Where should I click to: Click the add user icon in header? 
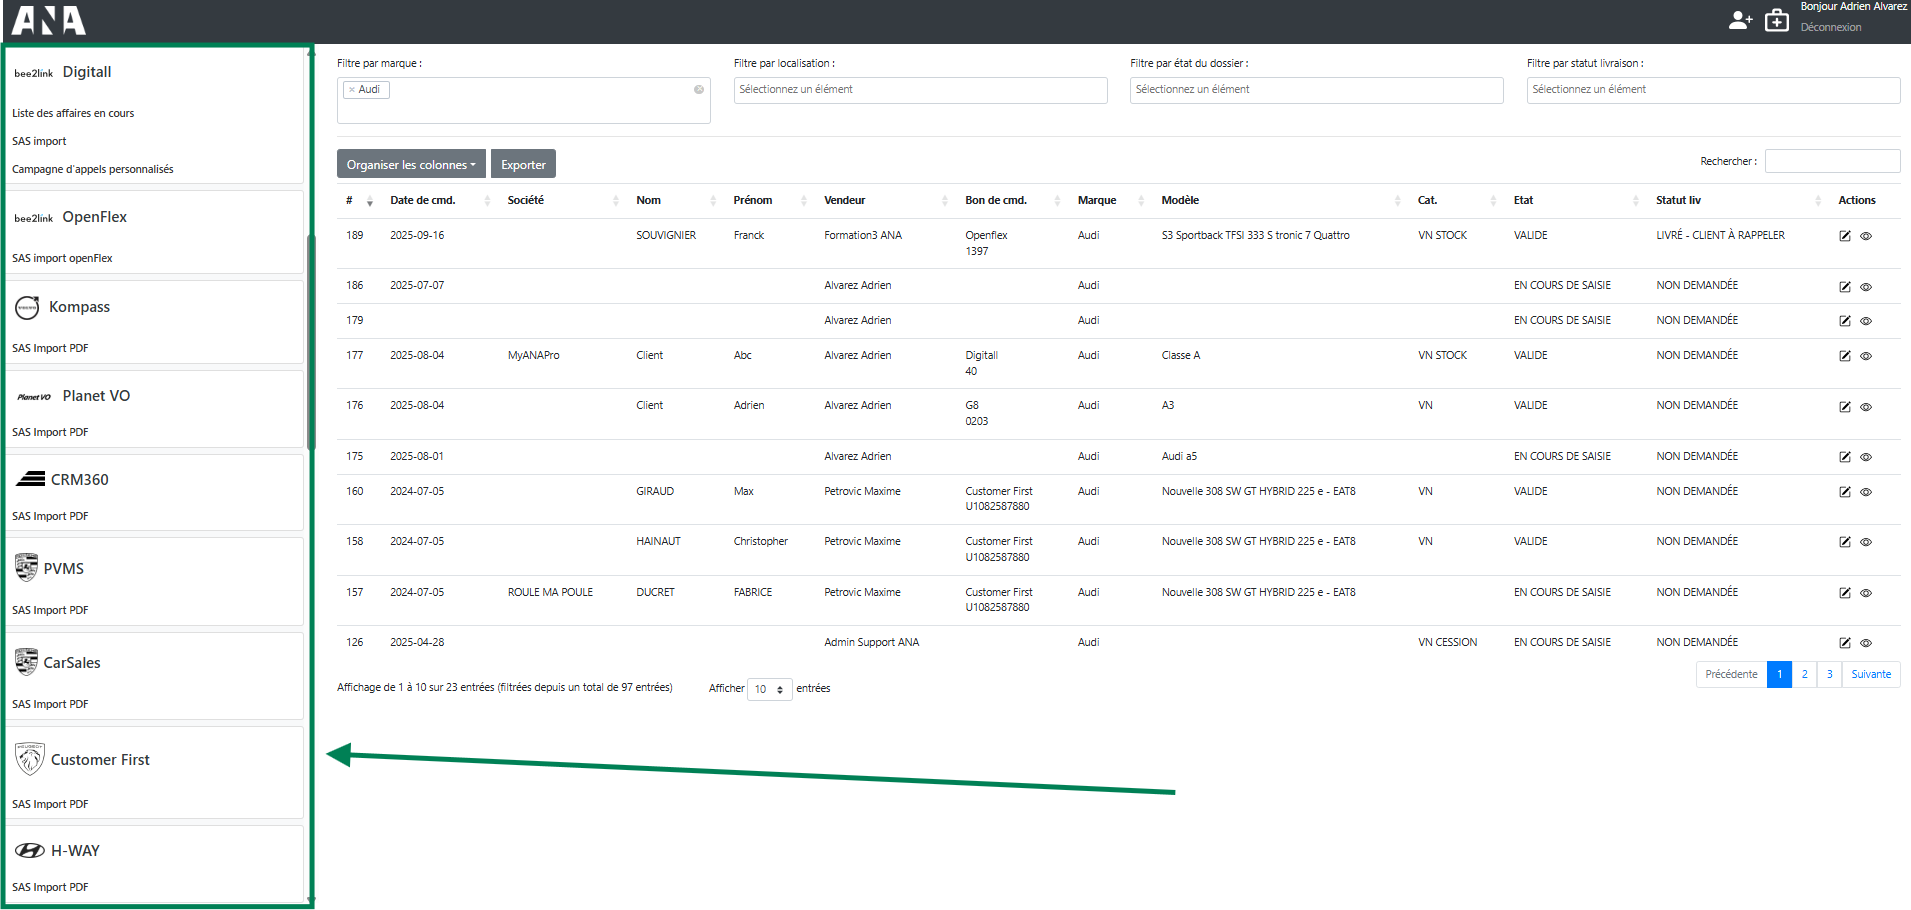pos(1740,20)
